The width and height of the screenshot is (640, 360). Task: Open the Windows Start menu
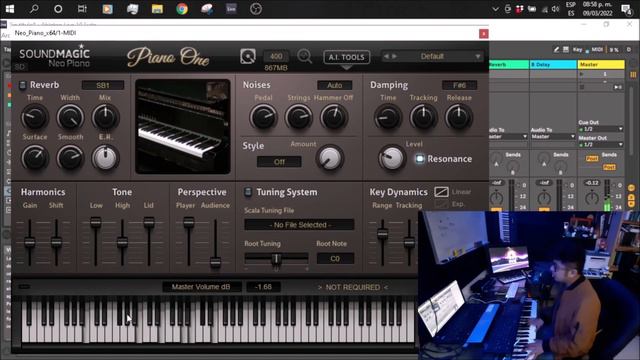[9, 9]
